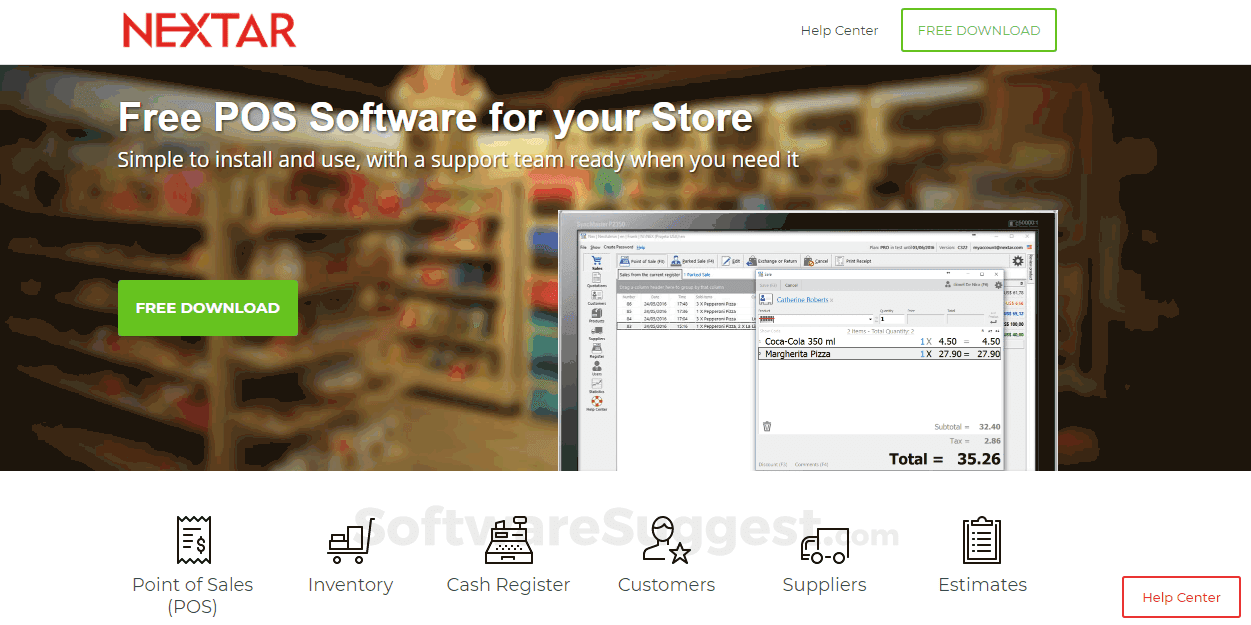Switch to the Parked Sale tab

point(698,274)
